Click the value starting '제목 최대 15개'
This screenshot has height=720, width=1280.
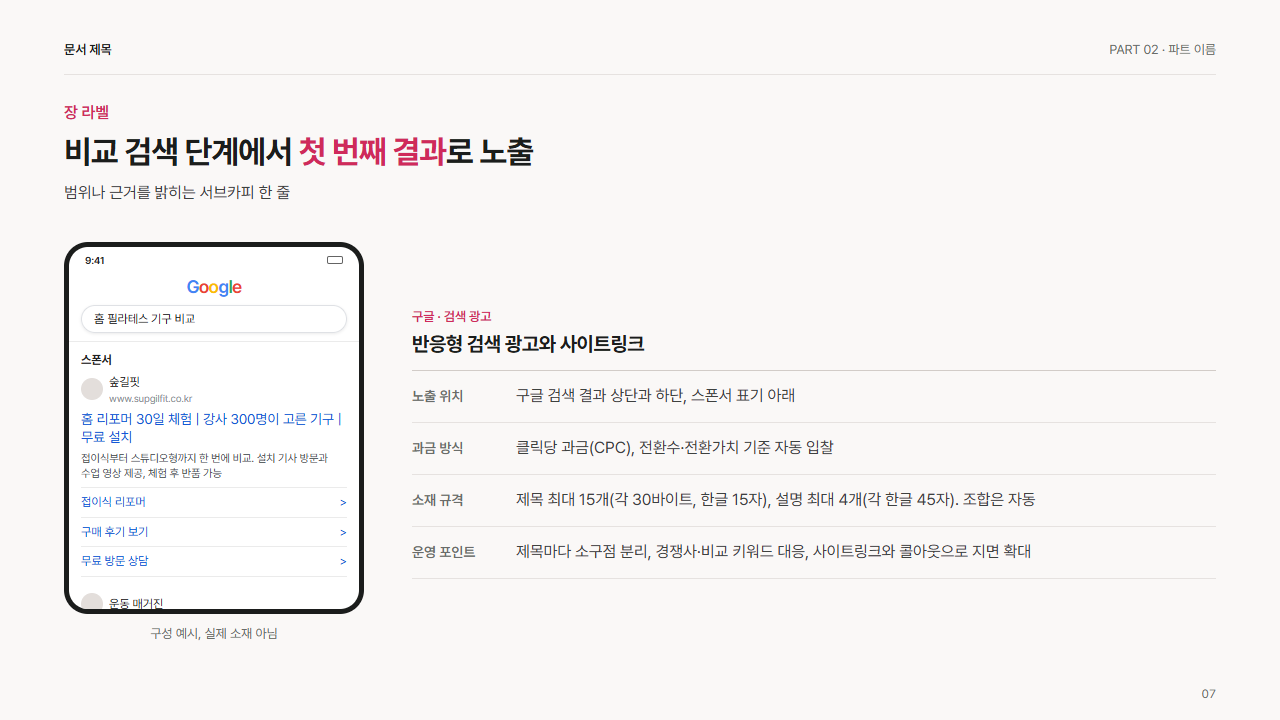(776, 499)
